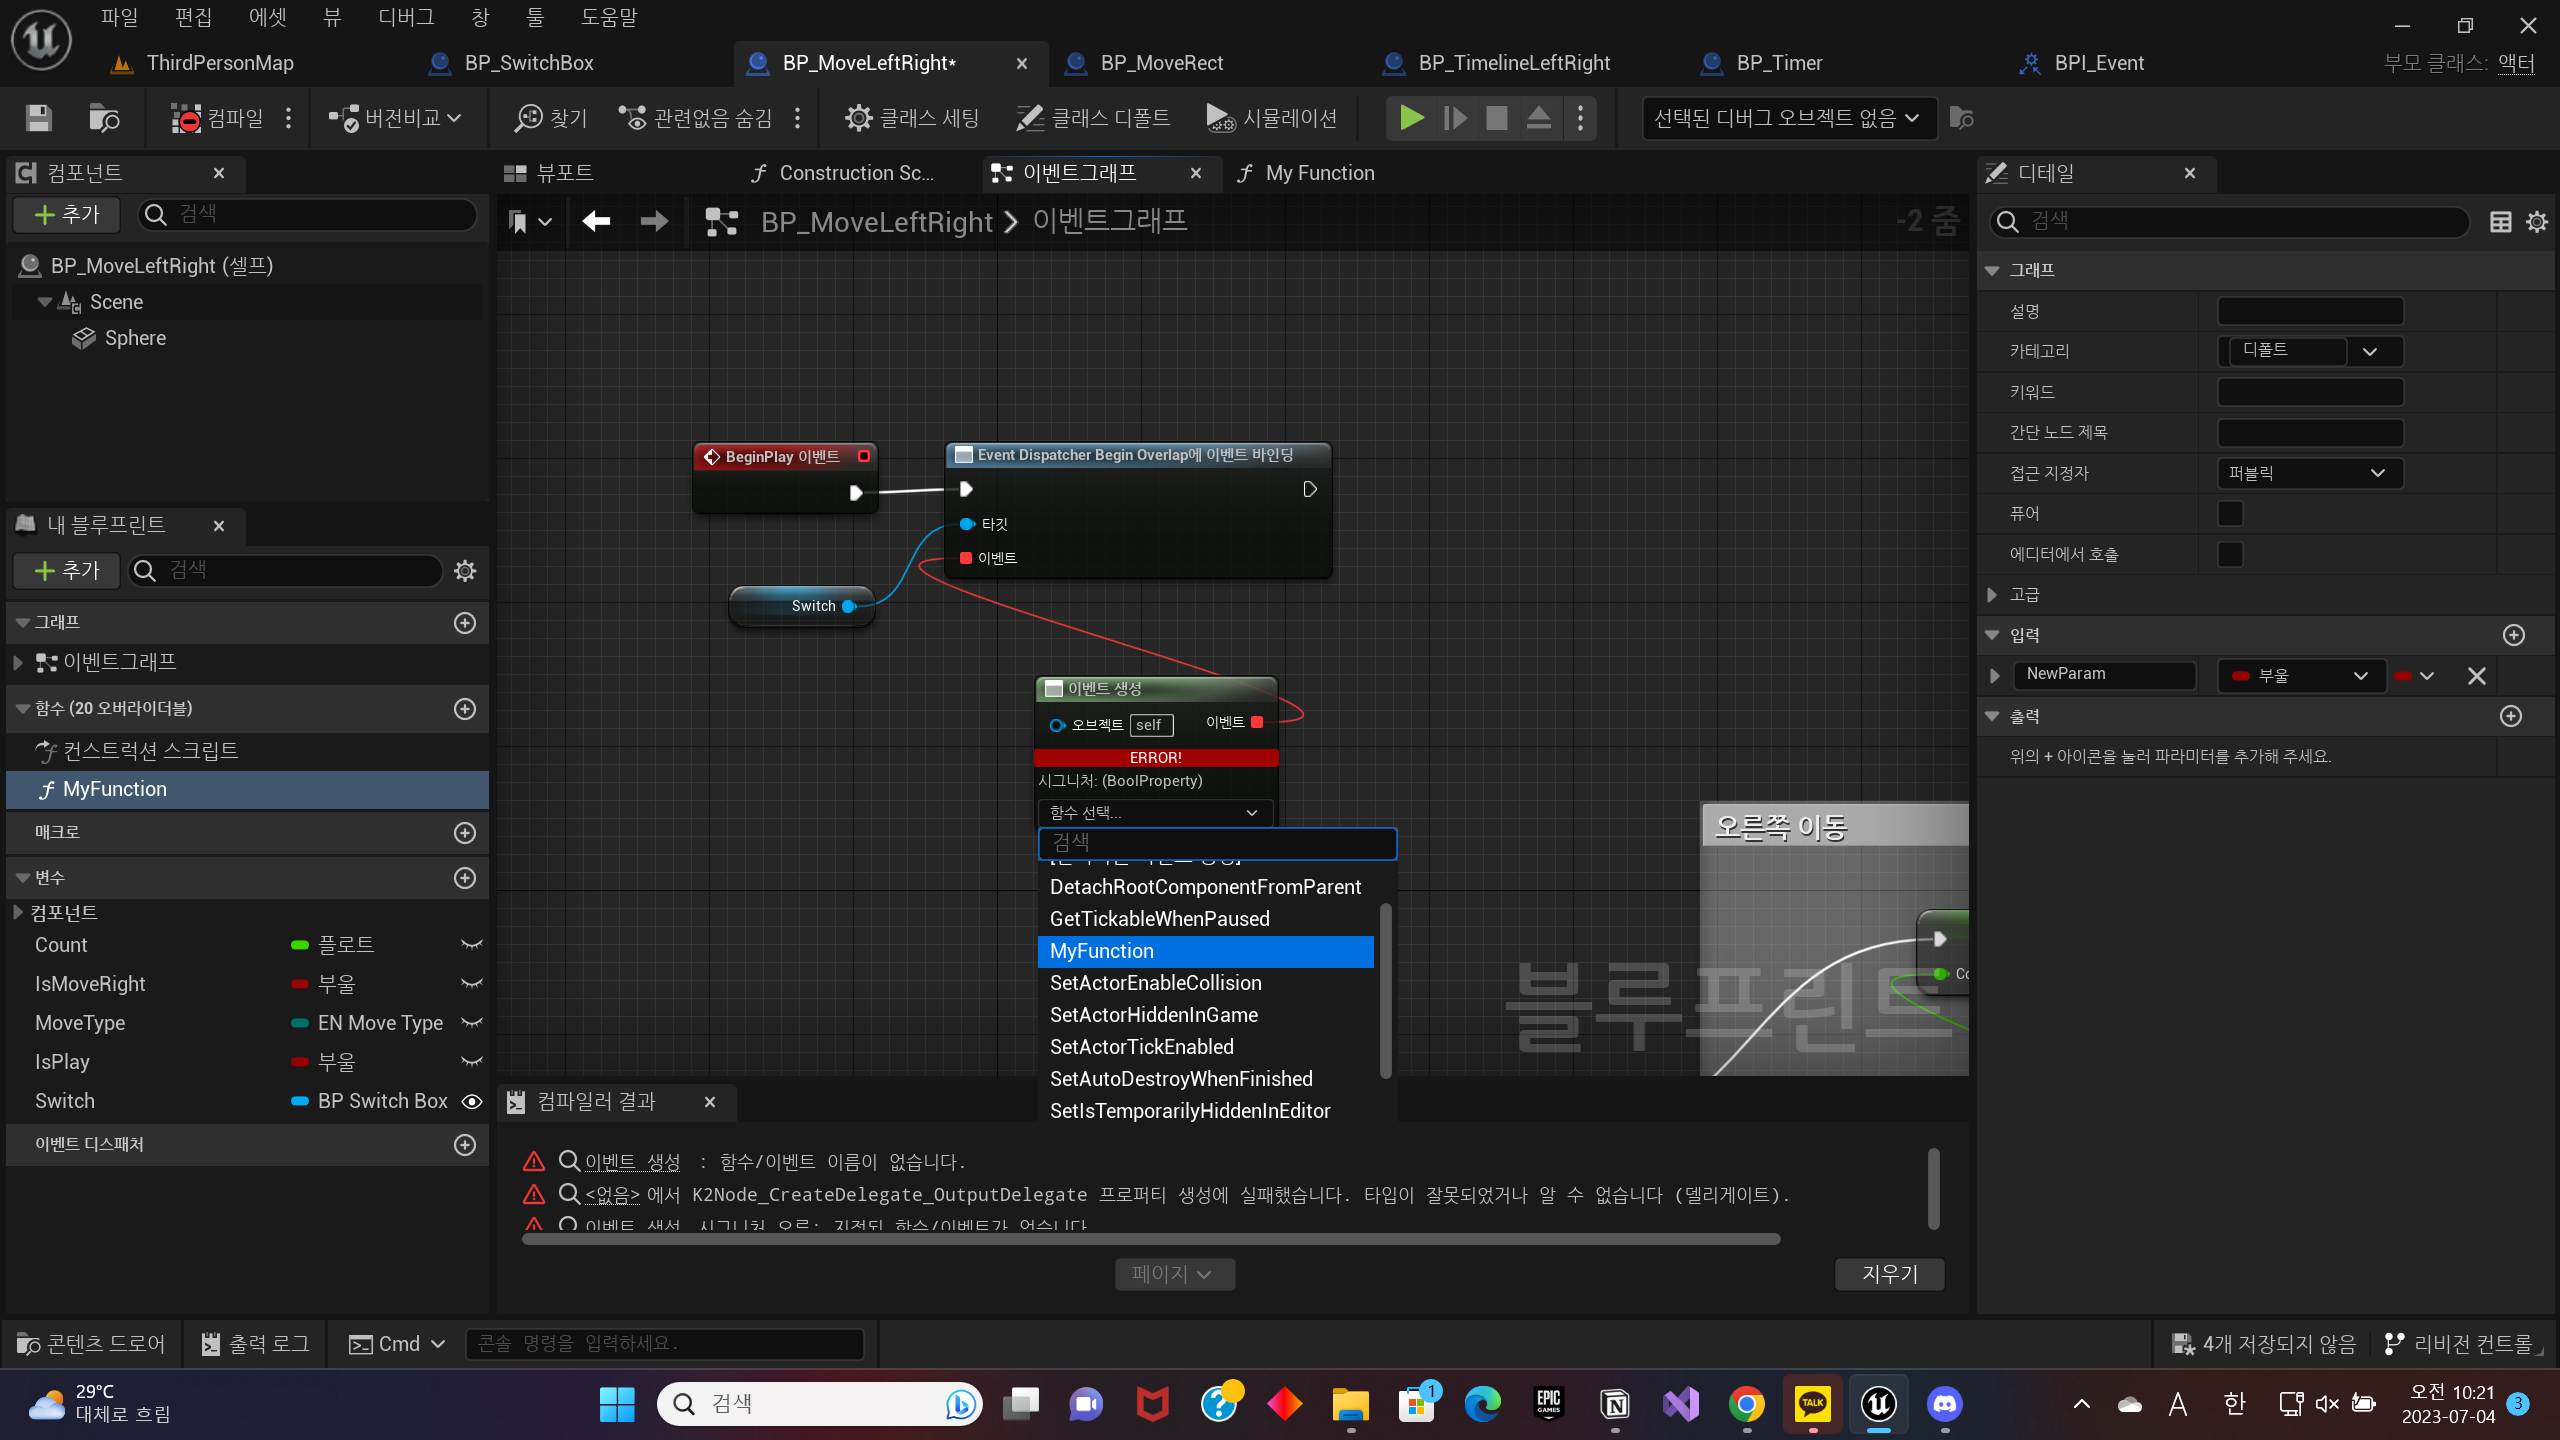Open the bookmarks icon dropdown in graph
The image size is (2560, 1440).
point(530,221)
